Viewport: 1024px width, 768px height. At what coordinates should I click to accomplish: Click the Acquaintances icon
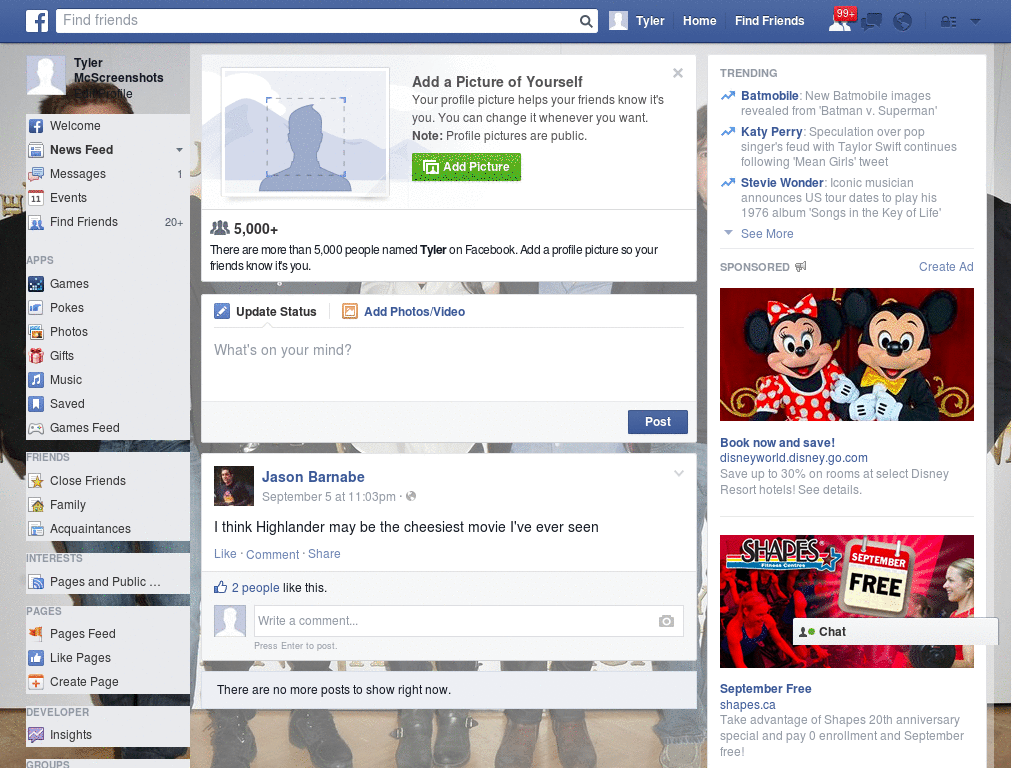click(x=36, y=529)
